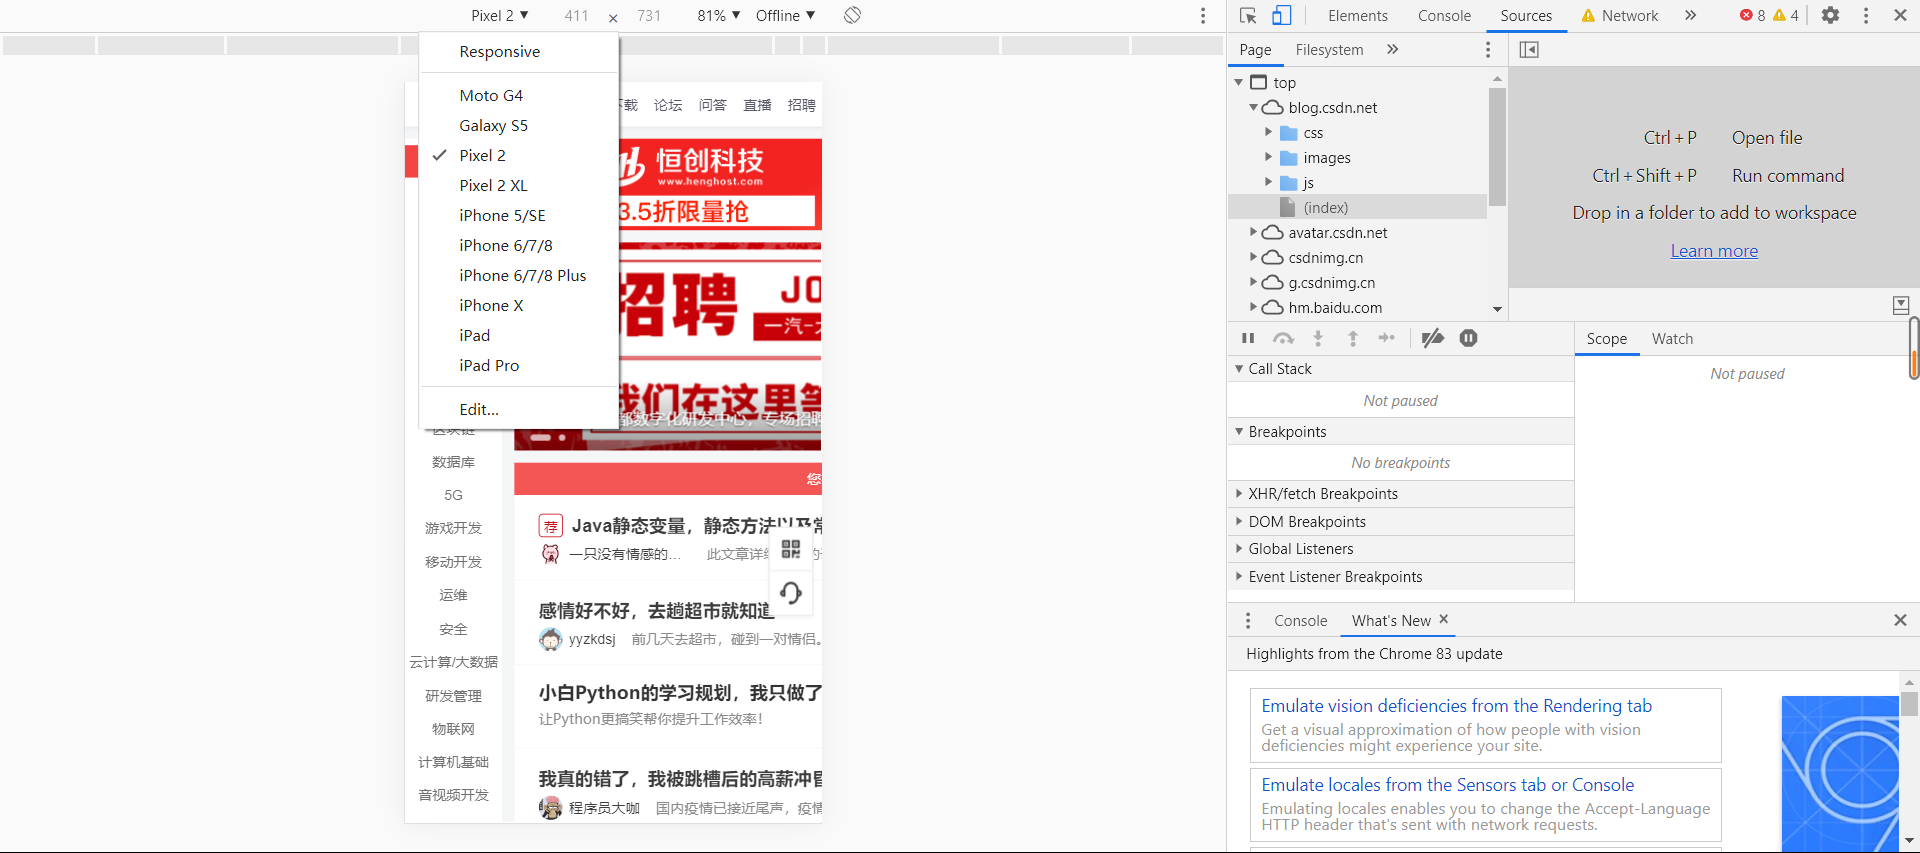Click the editor drawer toggle icon

click(x=1901, y=305)
